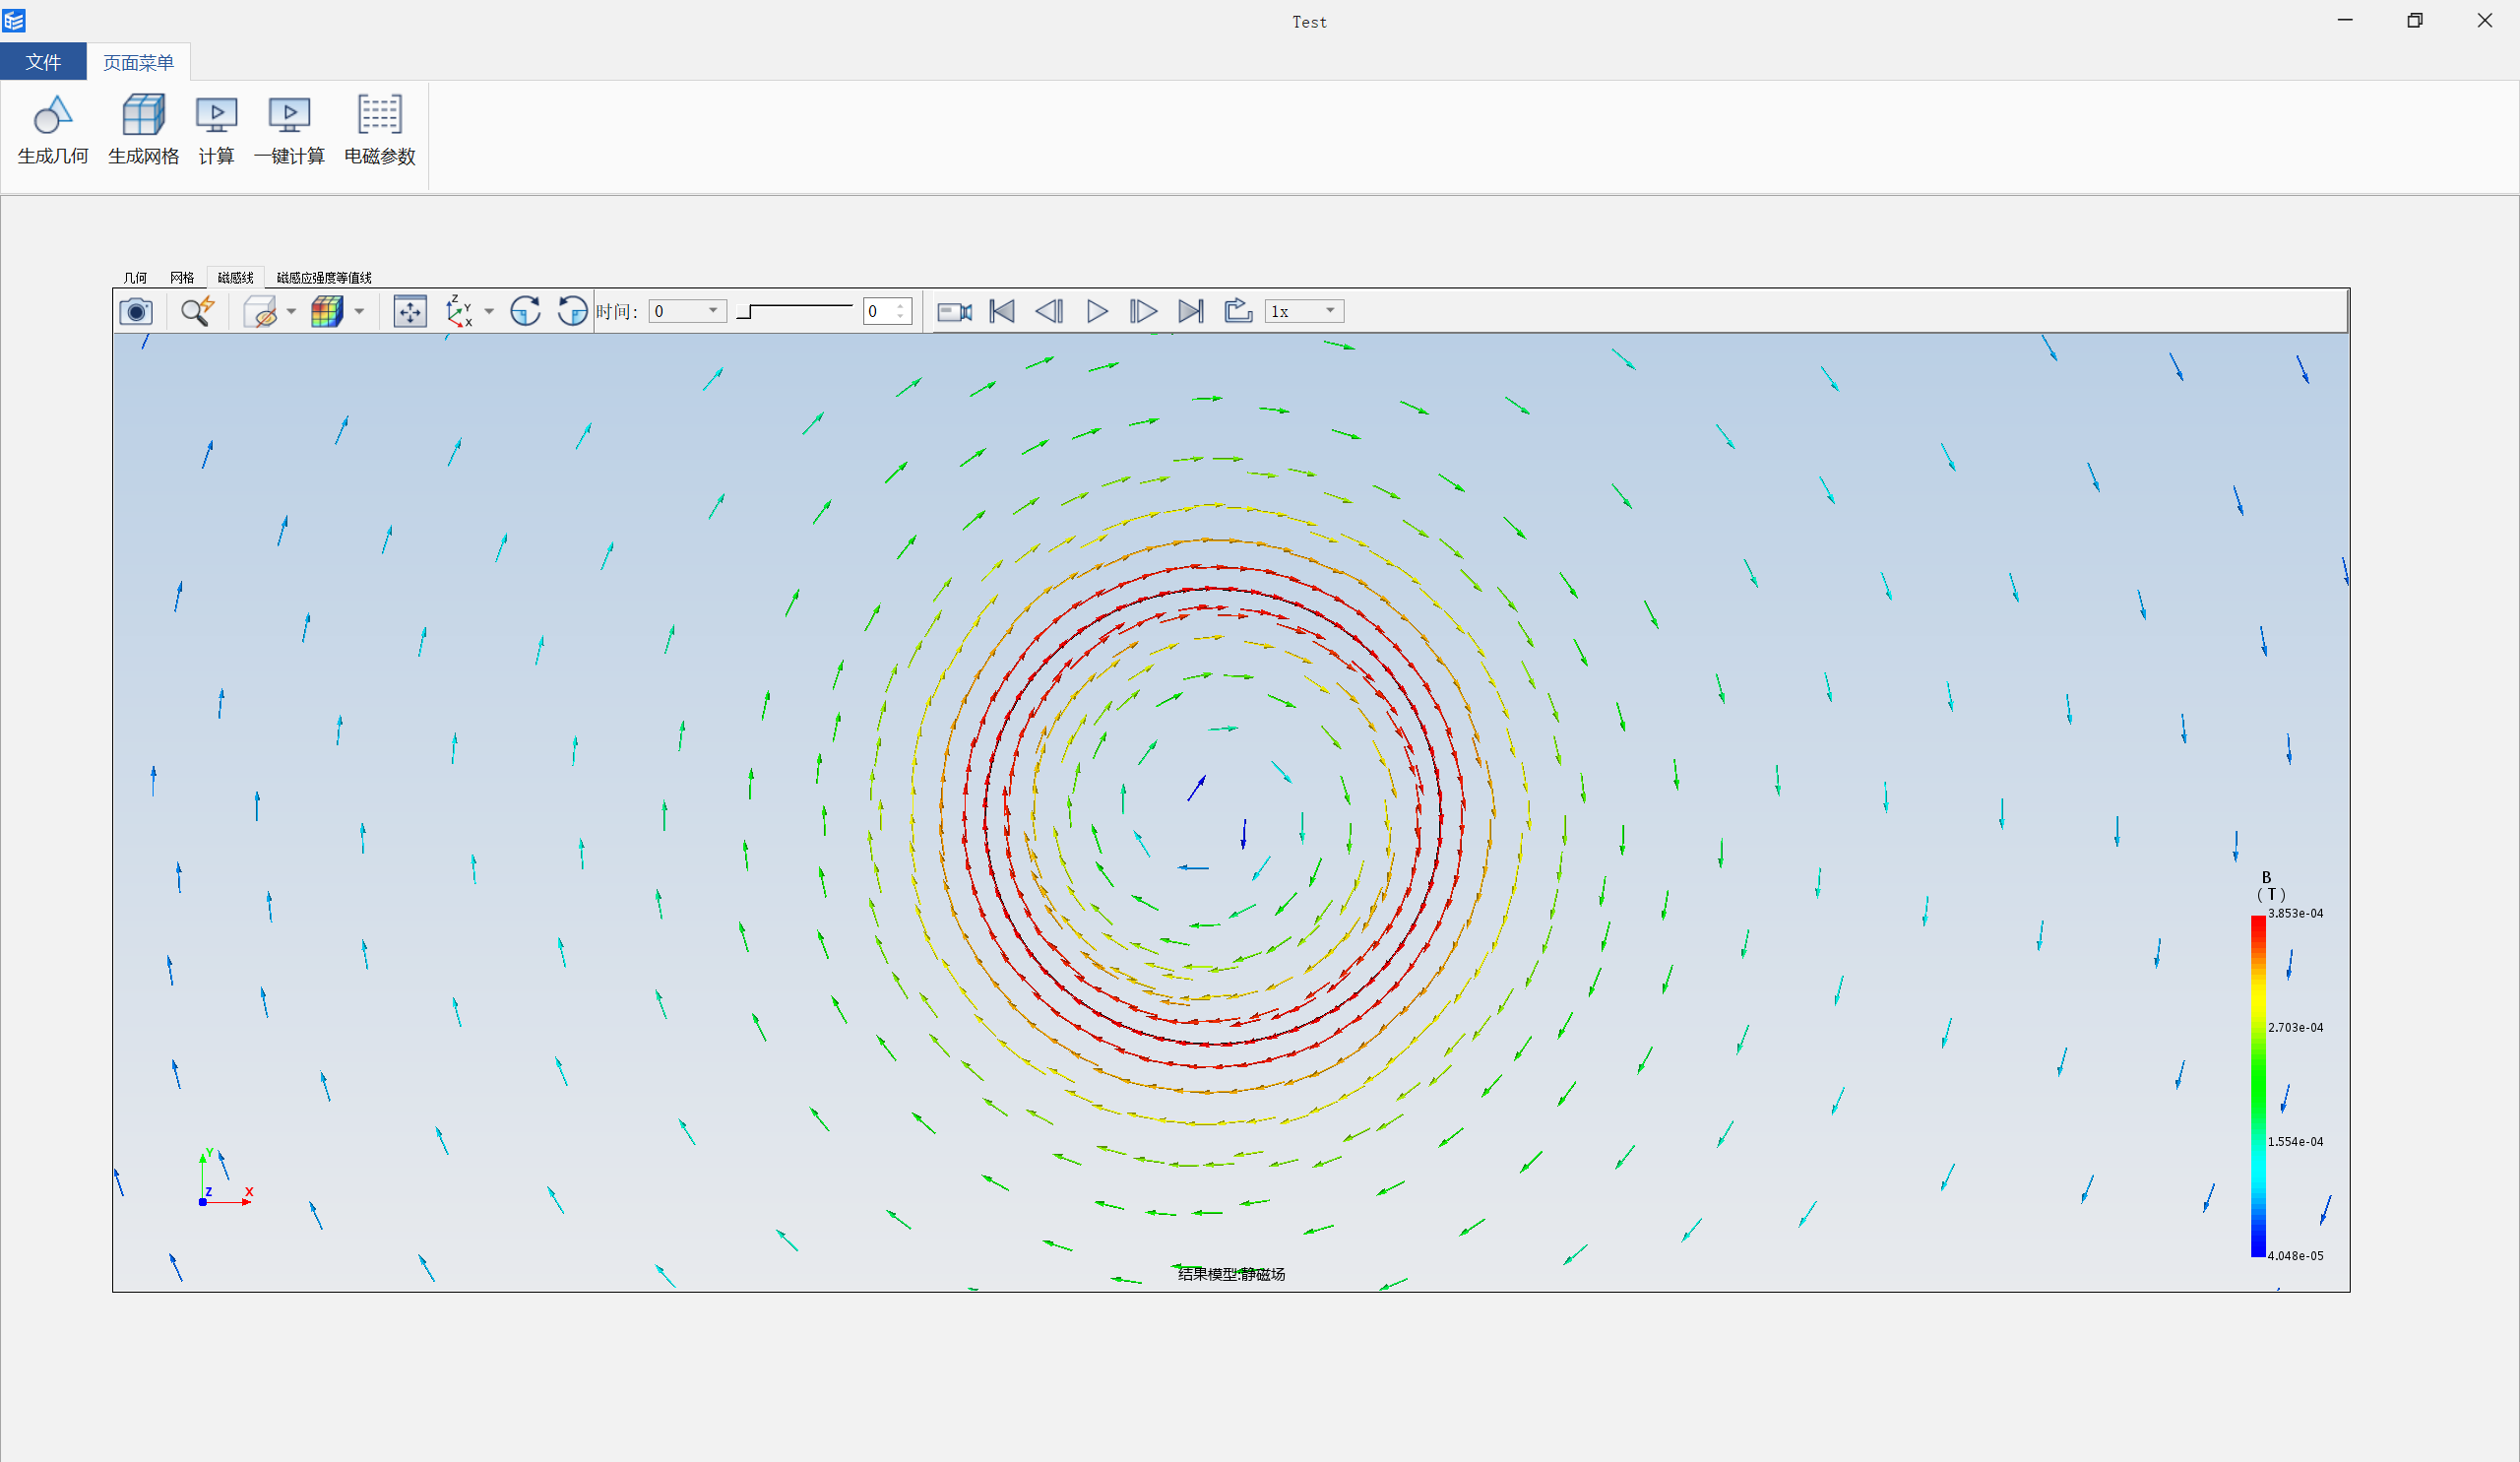
Task: Click the fit-to-view arrows icon
Action: [x=410, y=311]
